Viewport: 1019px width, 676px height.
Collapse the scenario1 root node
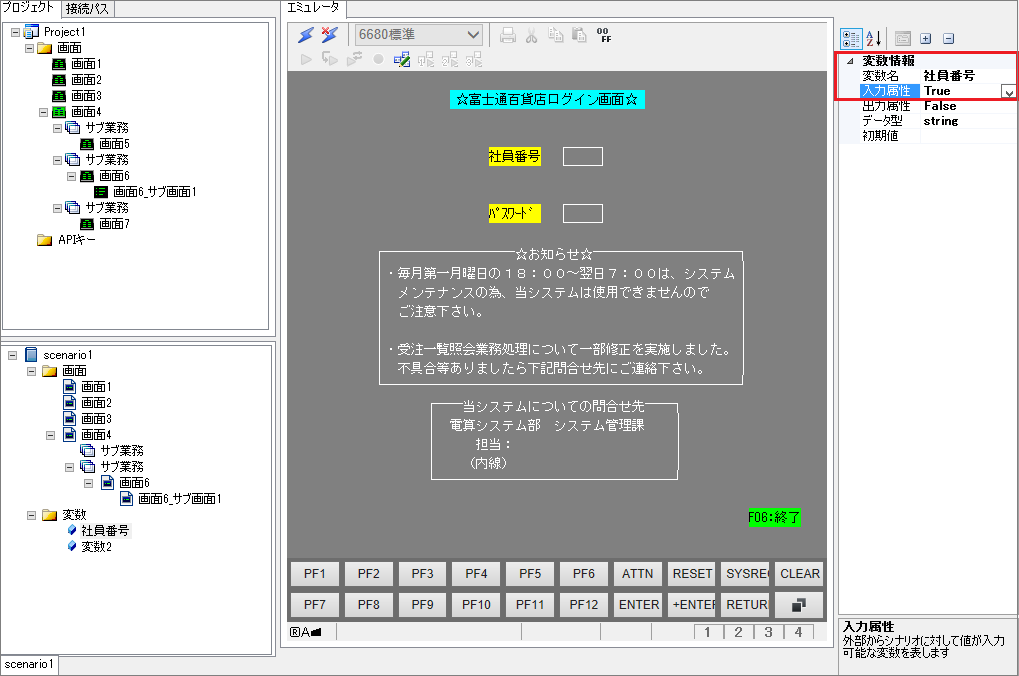click(x=12, y=355)
